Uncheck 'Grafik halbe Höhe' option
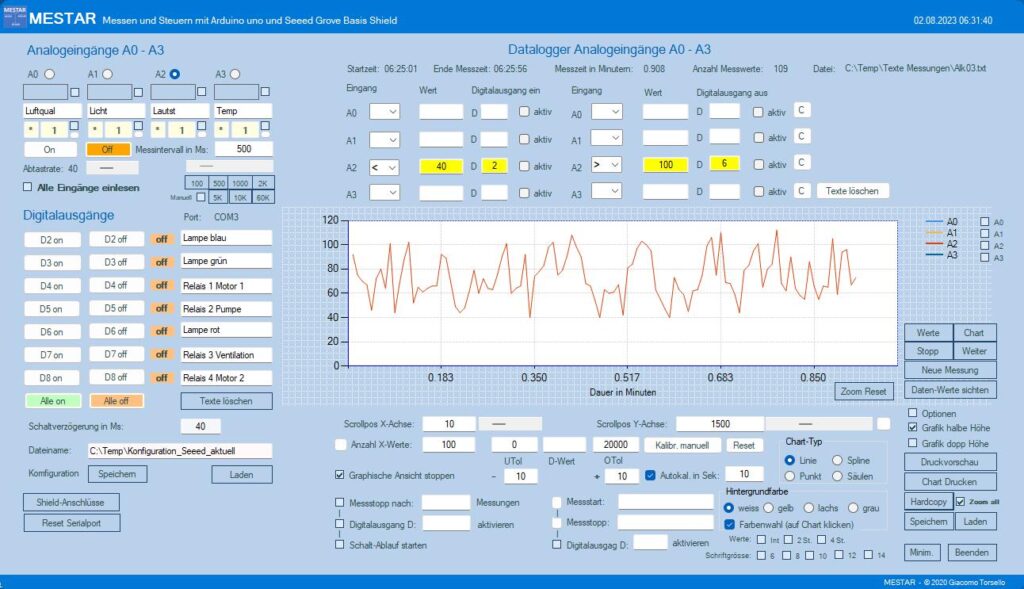Viewport: 1024px width, 589px height. pyautogui.click(x=912, y=427)
